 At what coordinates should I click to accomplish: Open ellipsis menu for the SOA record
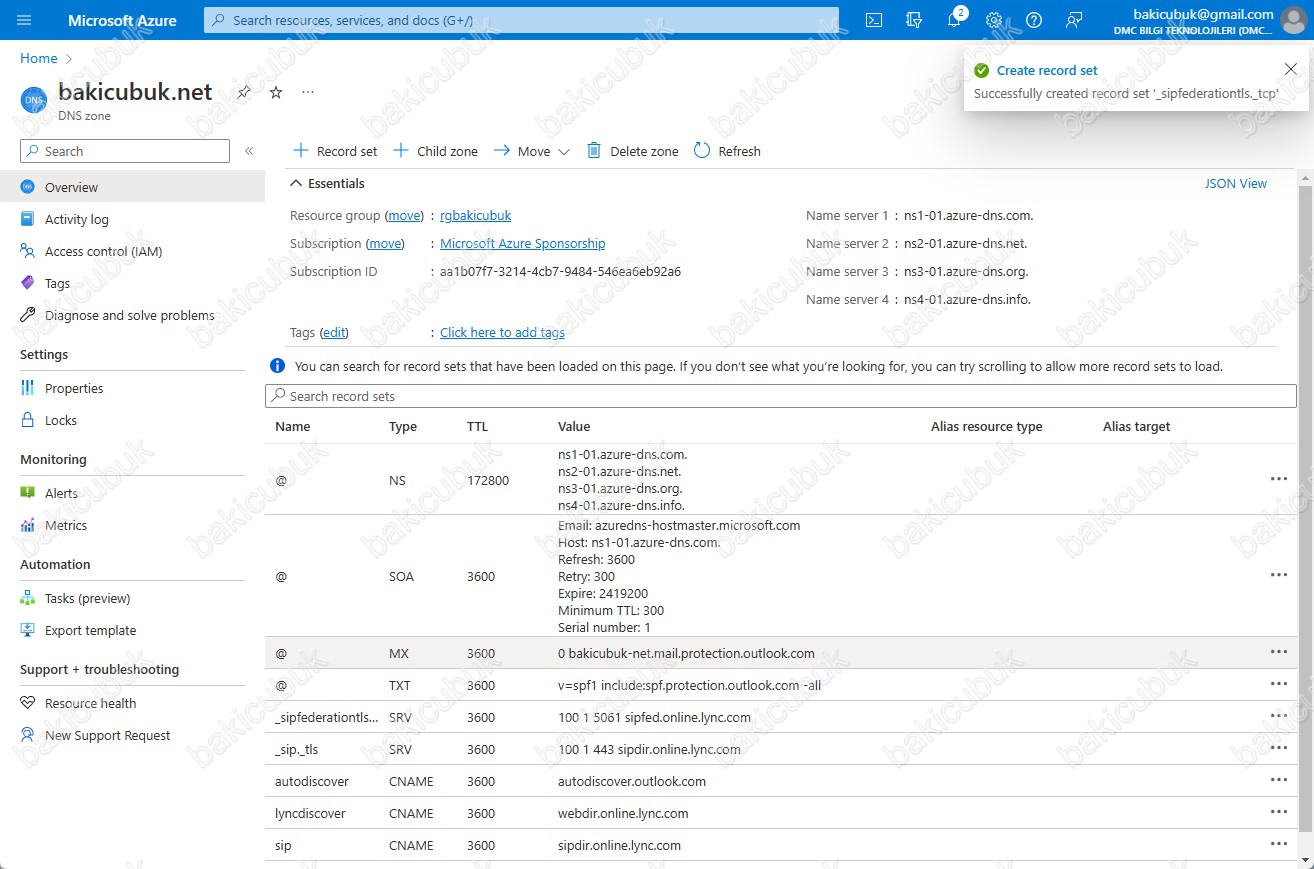click(x=1278, y=575)
